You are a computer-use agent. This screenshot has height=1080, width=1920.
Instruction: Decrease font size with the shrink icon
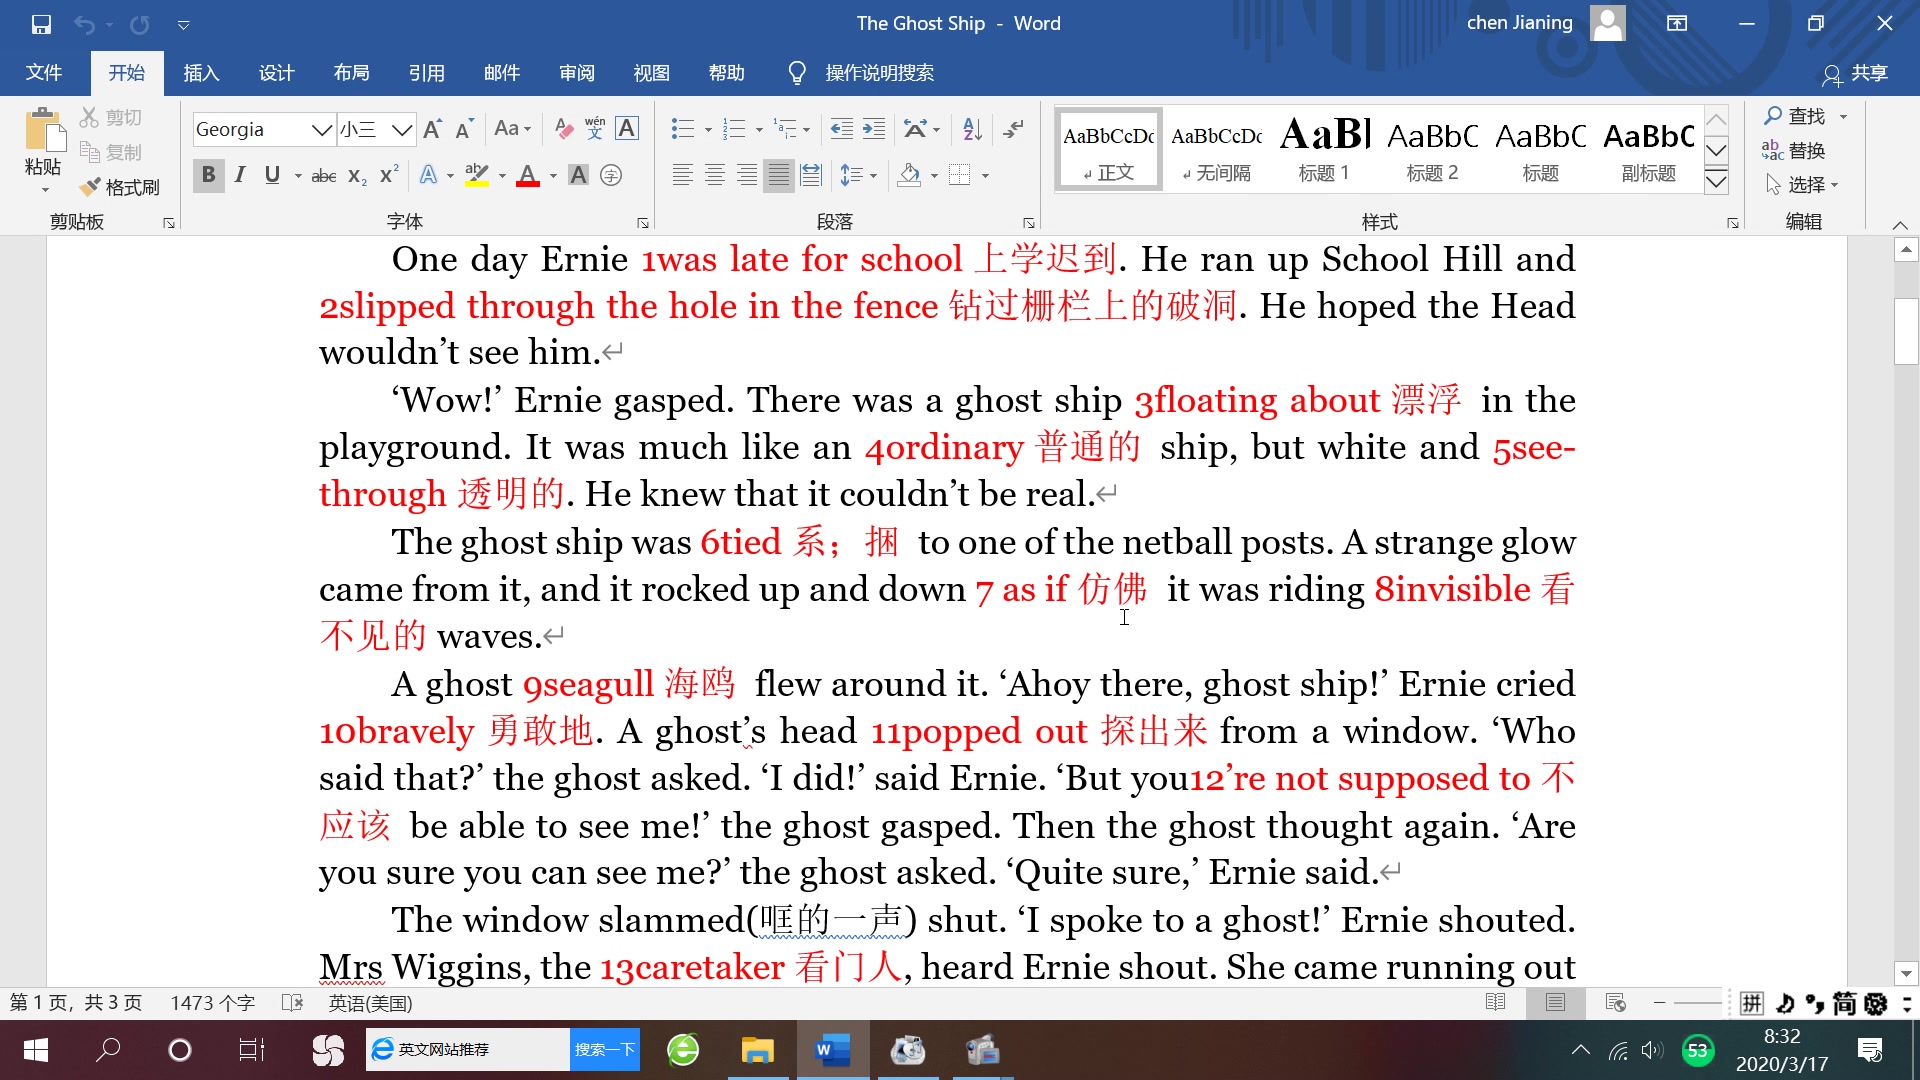[x=464, y=129]
